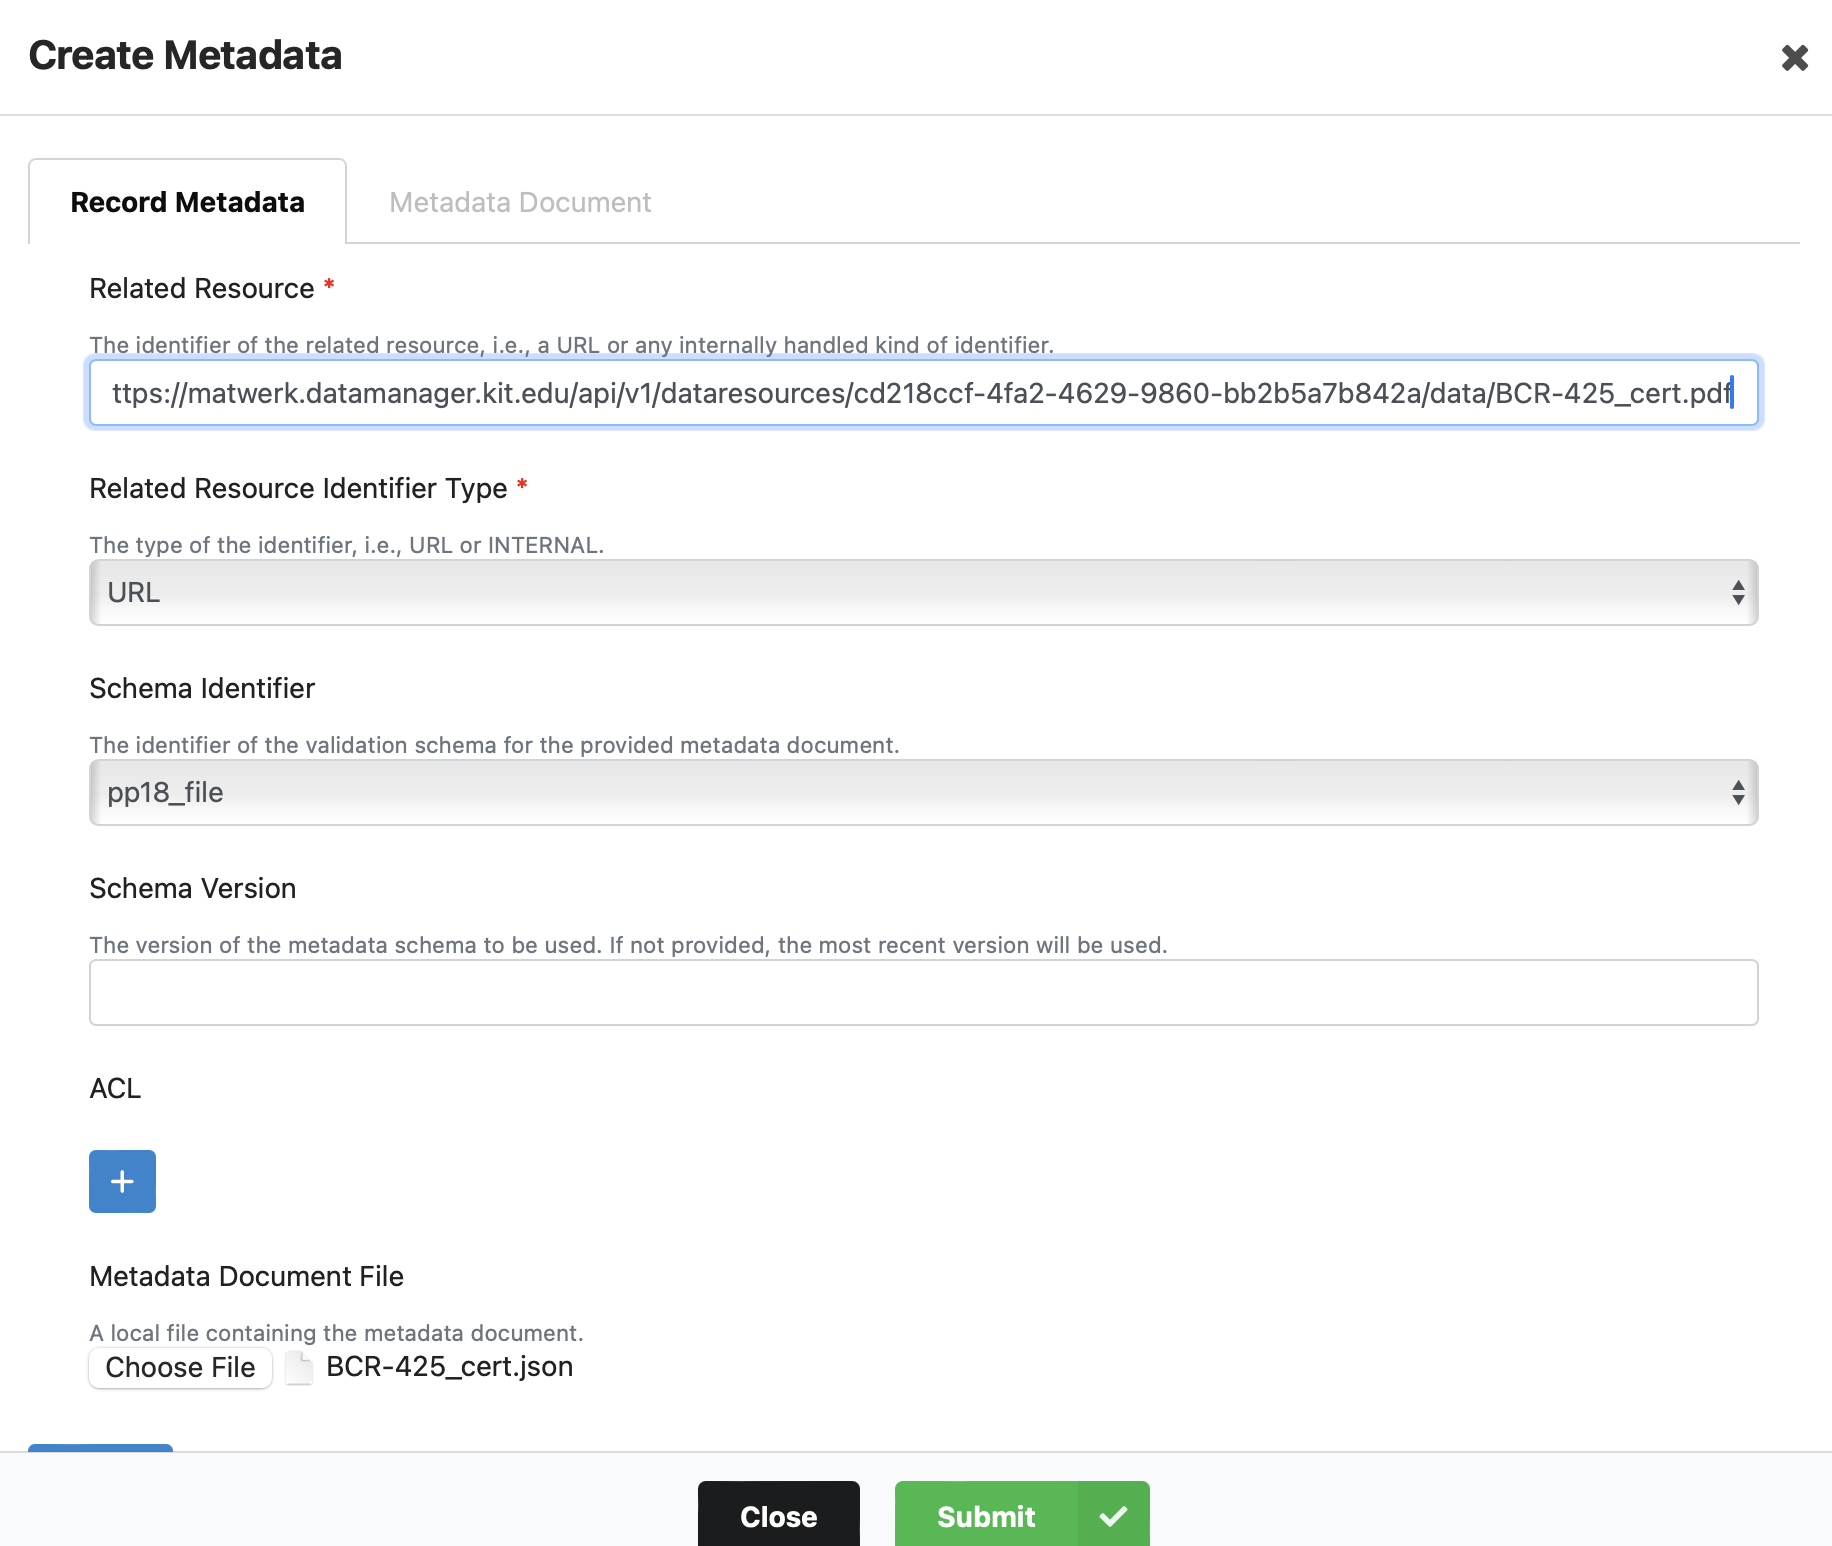Submit the metadata form
1832x1546 pixels.
[x=1021, y=1516]
